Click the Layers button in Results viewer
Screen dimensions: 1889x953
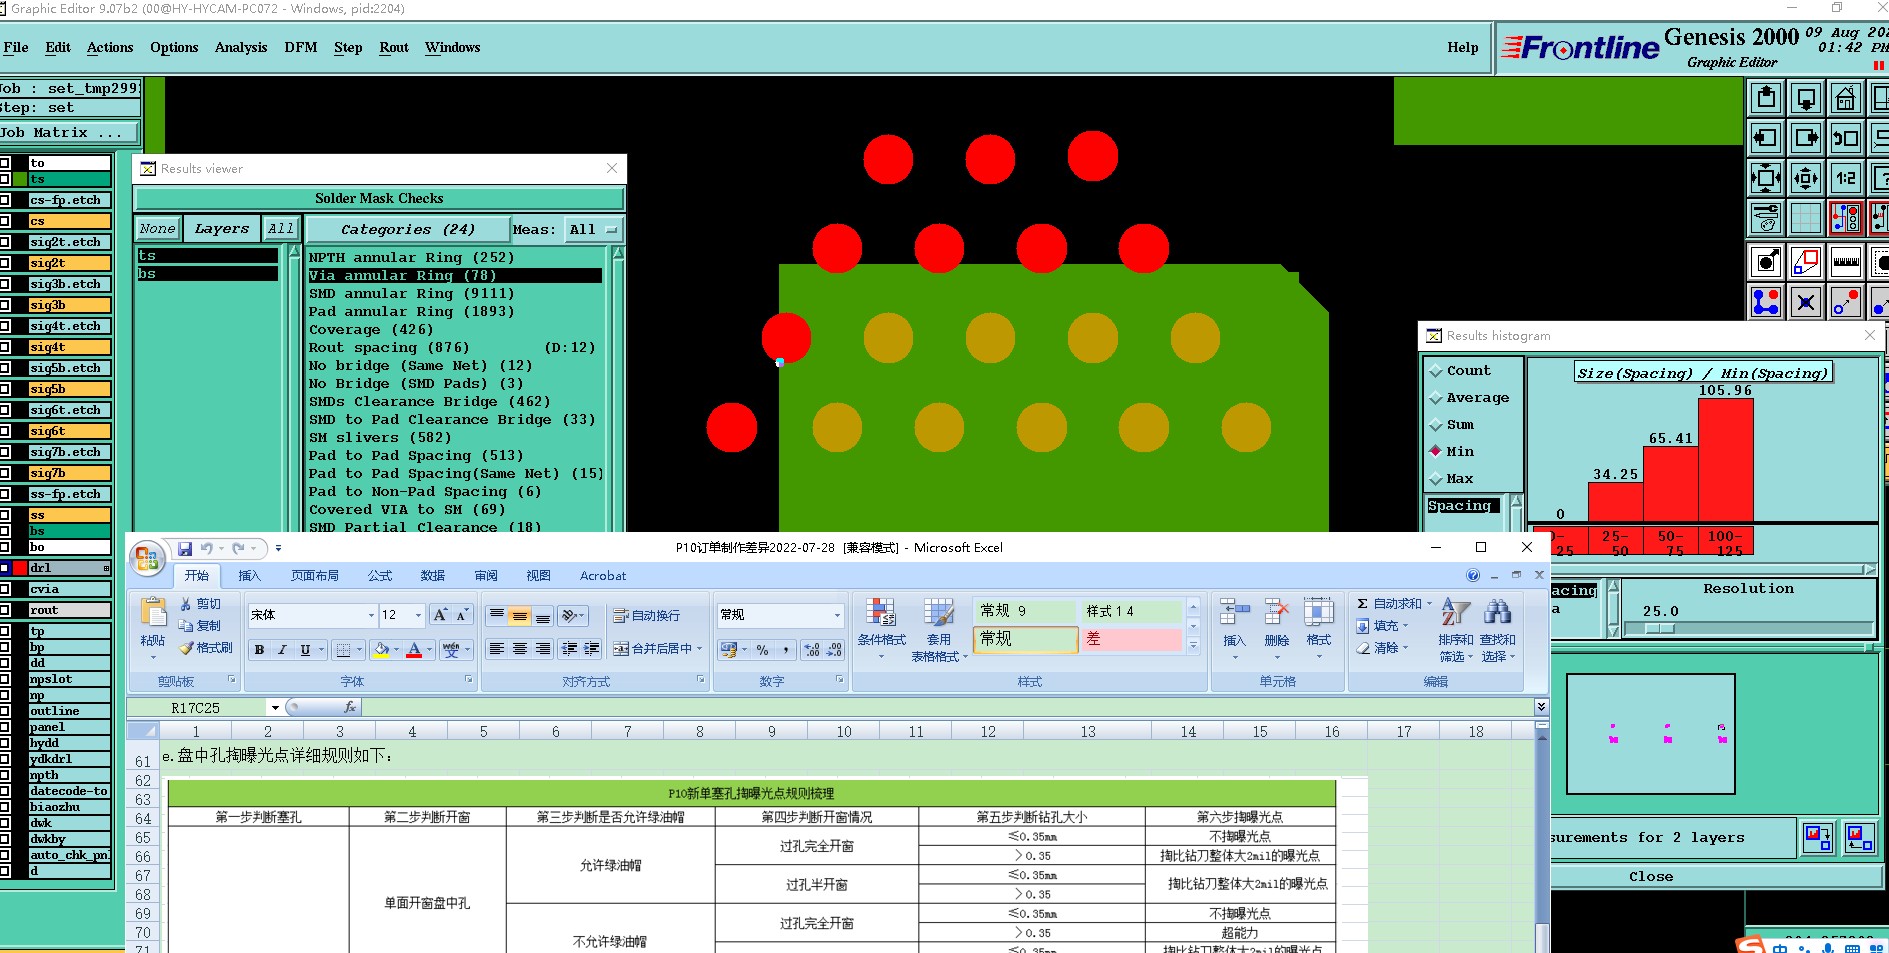(x=222, y=229)
